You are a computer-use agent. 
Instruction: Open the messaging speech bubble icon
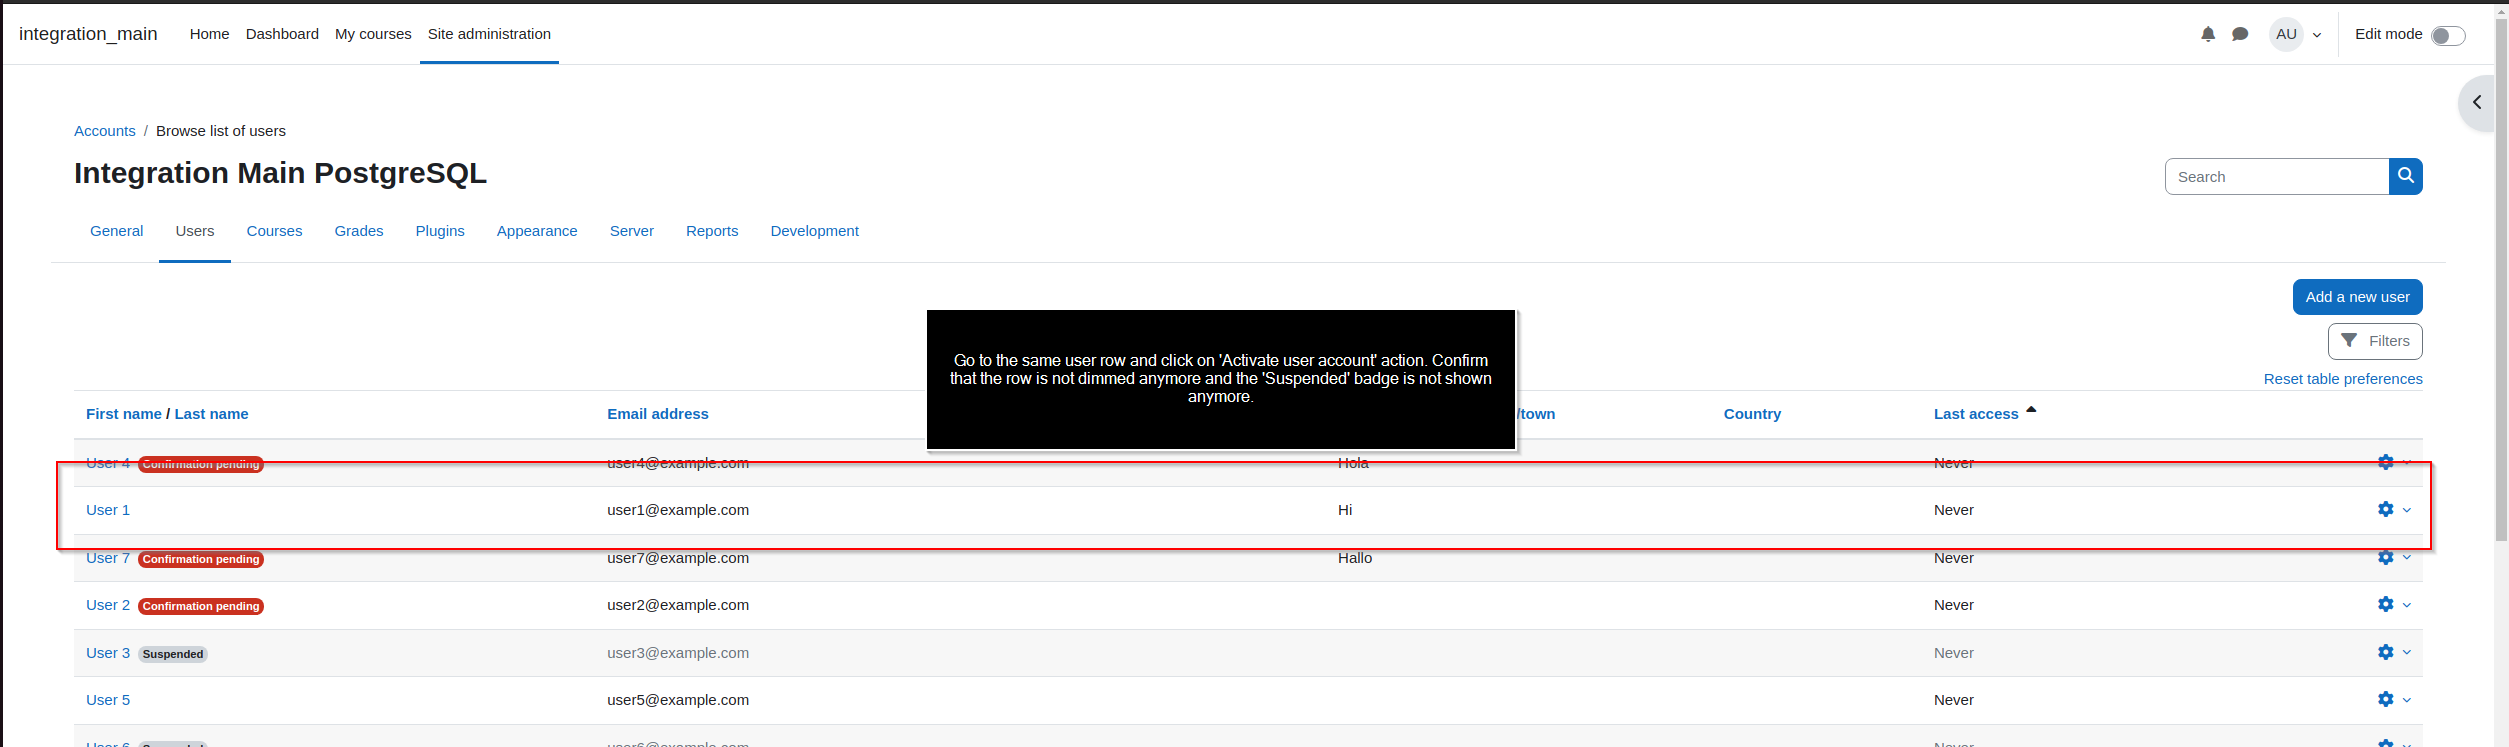coord(2240,34)
